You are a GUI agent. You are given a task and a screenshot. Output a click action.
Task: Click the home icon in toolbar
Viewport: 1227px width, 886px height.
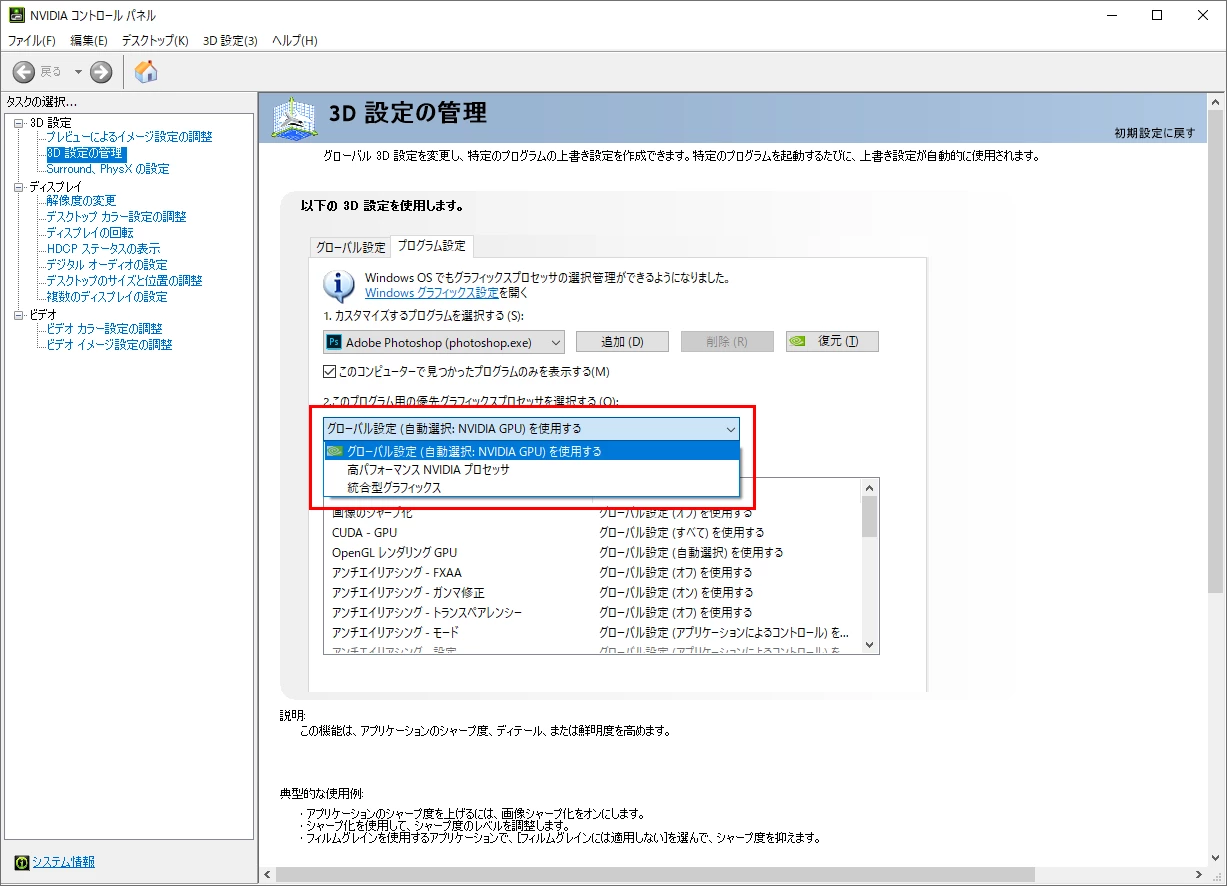coord(146,71)
